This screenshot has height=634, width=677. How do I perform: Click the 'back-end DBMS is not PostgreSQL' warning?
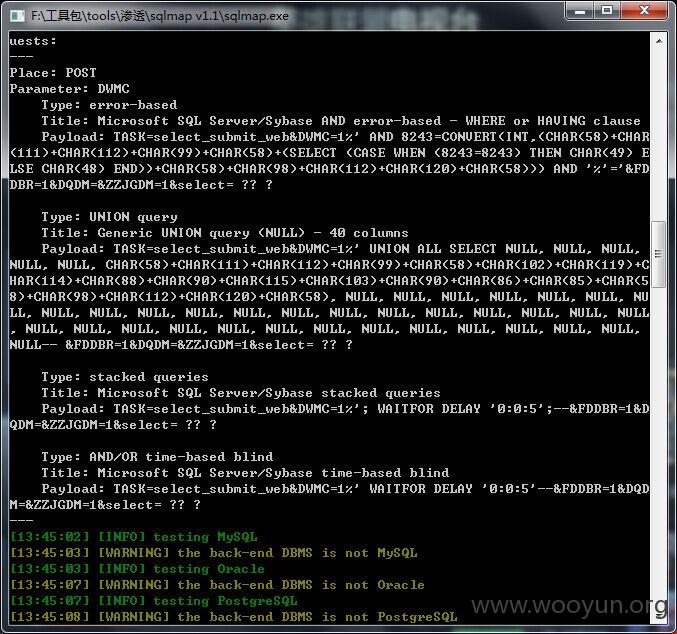[234, 617]
